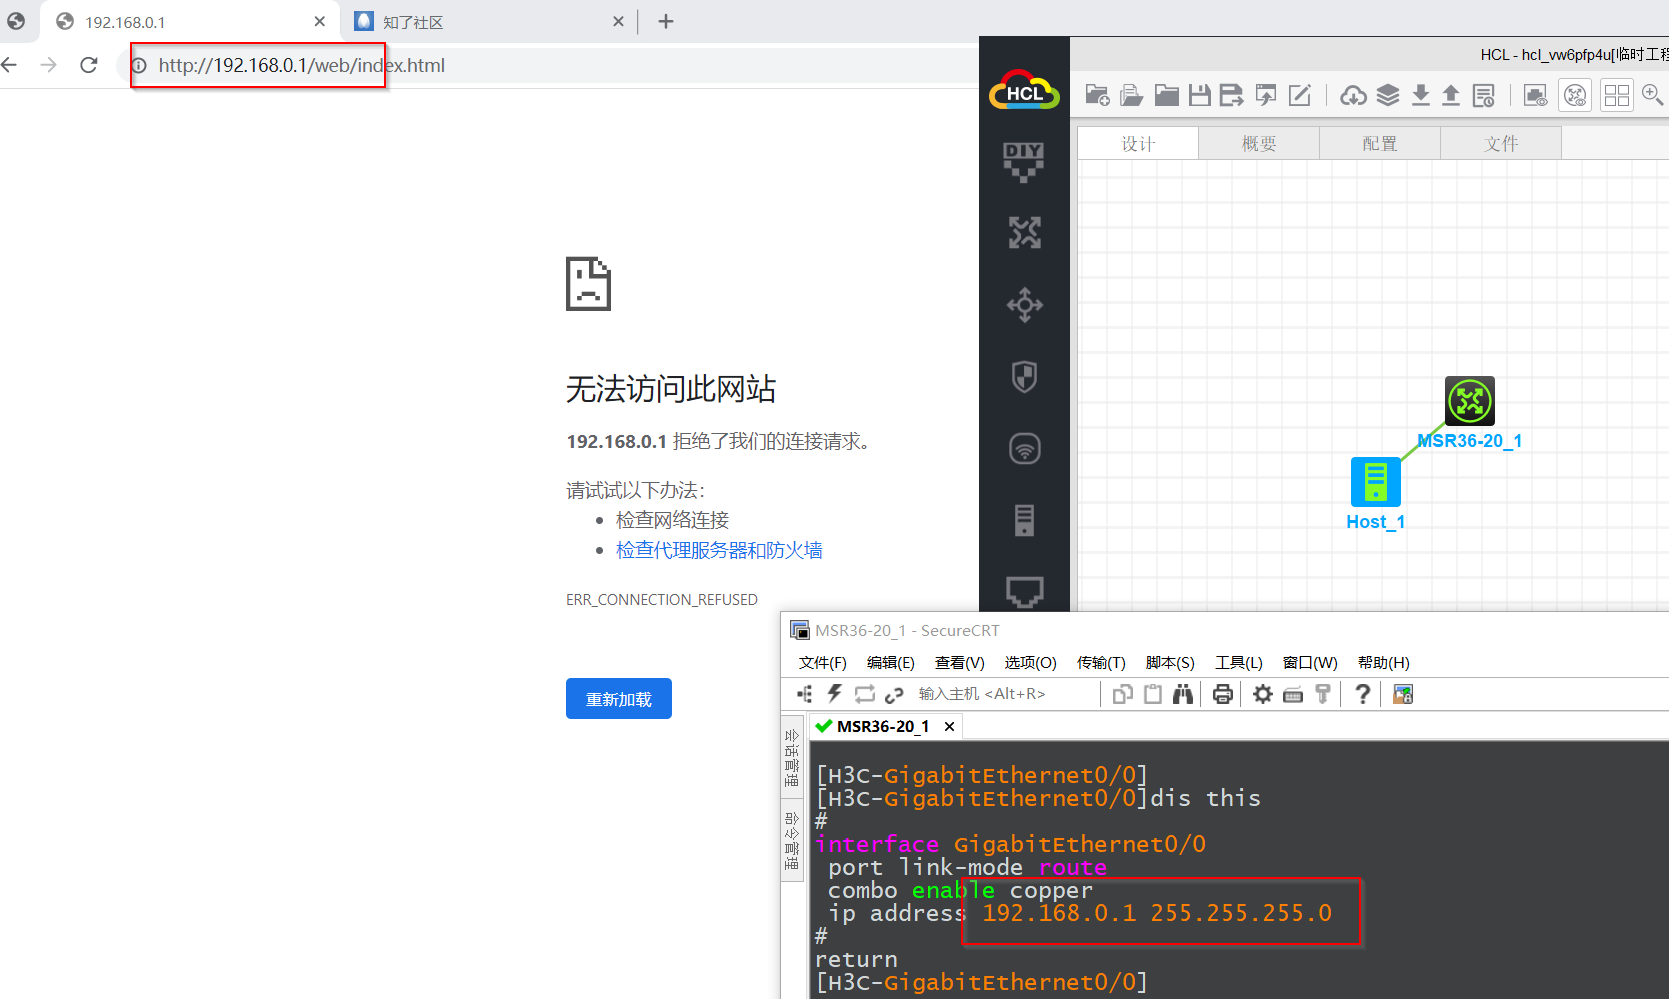Viewport: 1669px width, 999px height.
Task: Click the SecureCRT reconnect arrows icon
Action: [865, 694]
